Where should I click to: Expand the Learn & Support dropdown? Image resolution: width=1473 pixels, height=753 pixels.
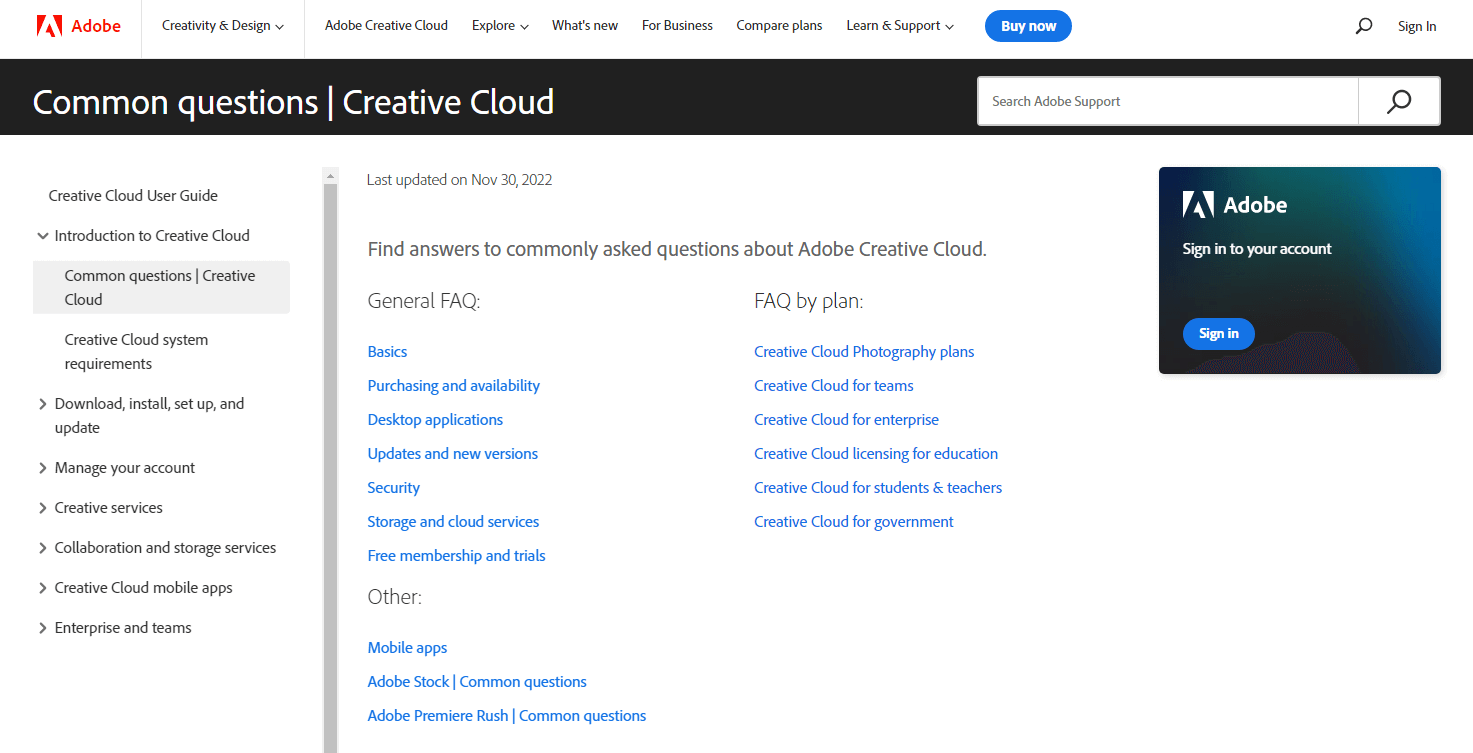tap(898, 26)
